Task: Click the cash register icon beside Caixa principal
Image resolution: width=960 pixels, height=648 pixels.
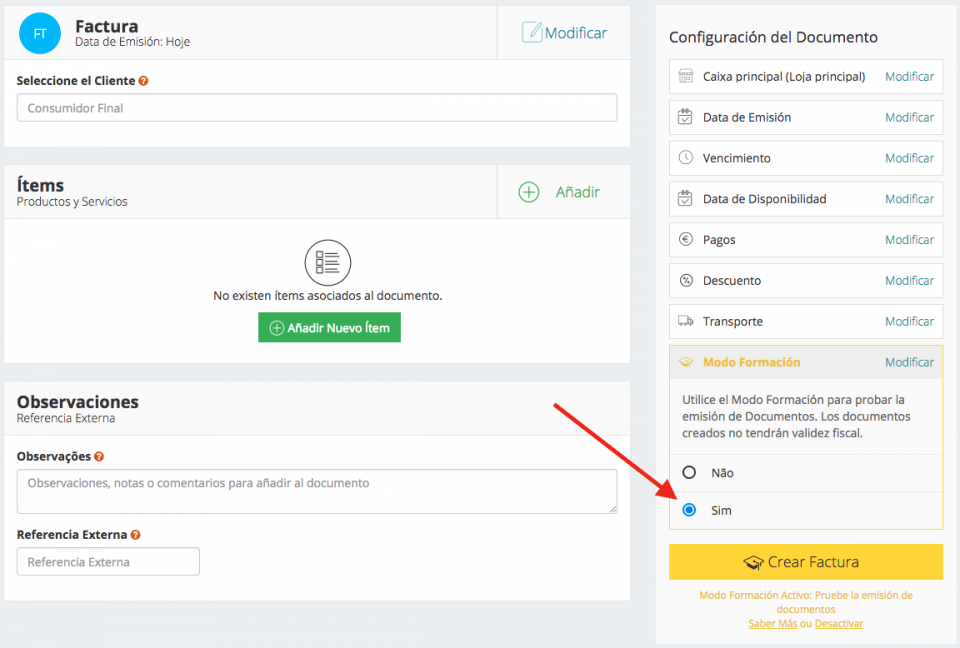Action: pyautogui.click(x=686, y=76)
